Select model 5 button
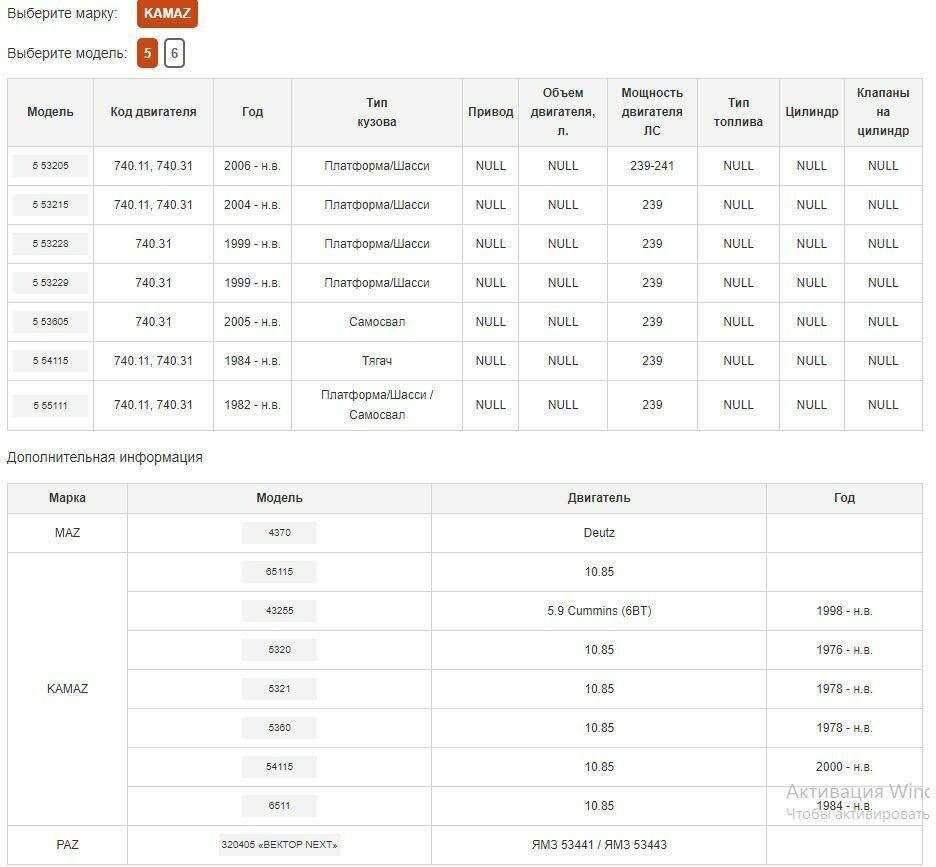The width and height of the screenshot is (936, 867). click(x=147, y=53)
